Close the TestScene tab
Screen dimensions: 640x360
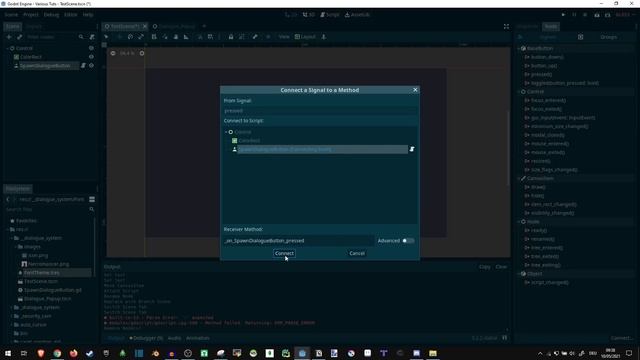point(144,27)
